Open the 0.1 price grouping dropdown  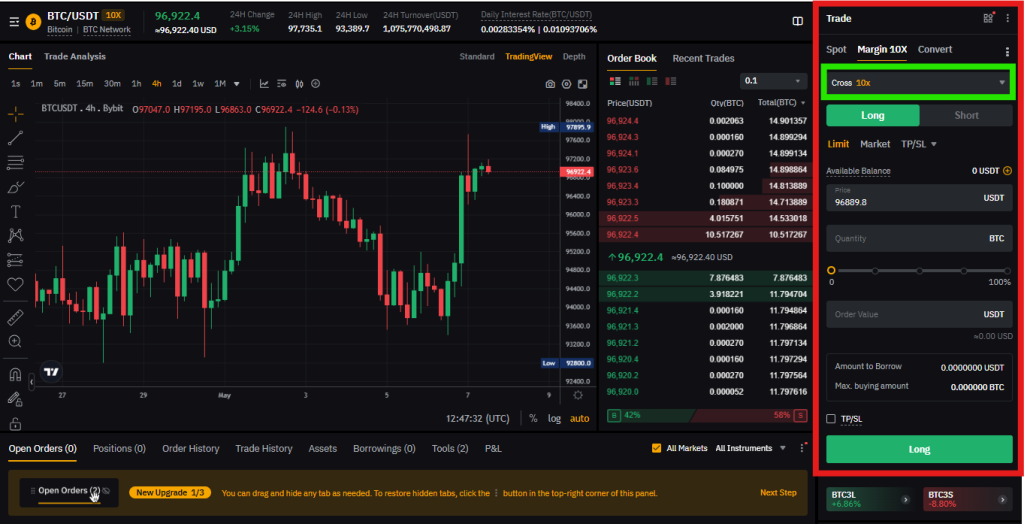(773, 81)
